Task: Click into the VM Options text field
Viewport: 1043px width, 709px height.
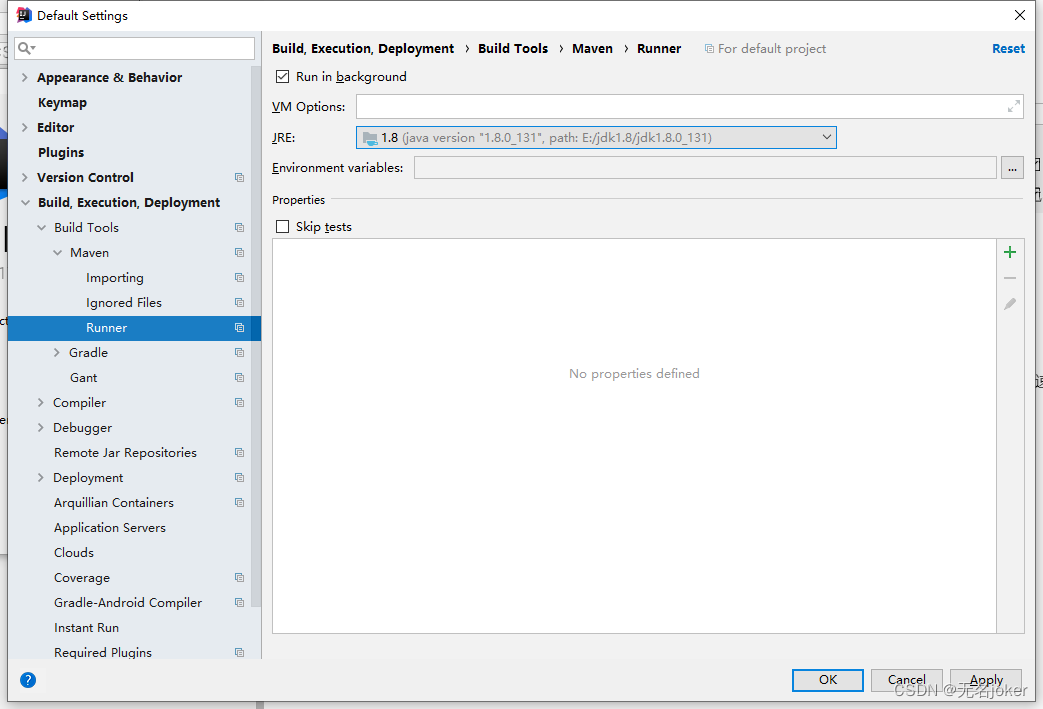Action: coord(689,106)
